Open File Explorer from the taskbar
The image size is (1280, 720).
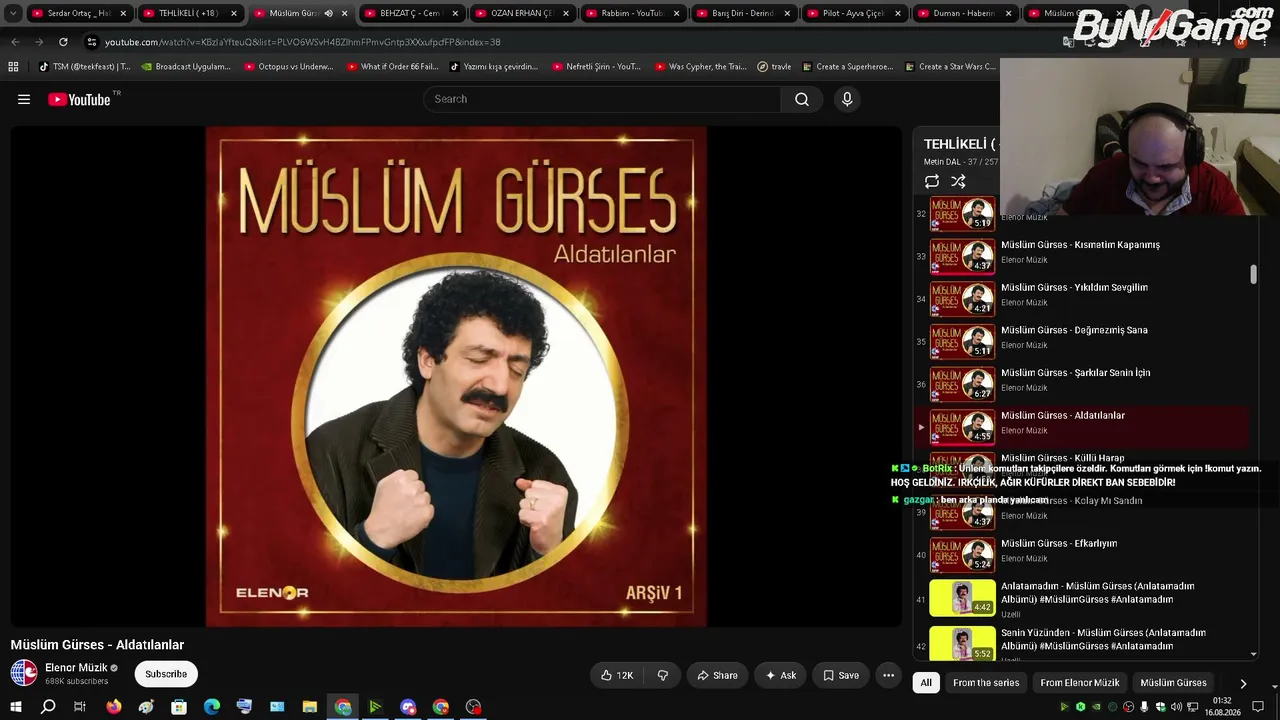310,707
